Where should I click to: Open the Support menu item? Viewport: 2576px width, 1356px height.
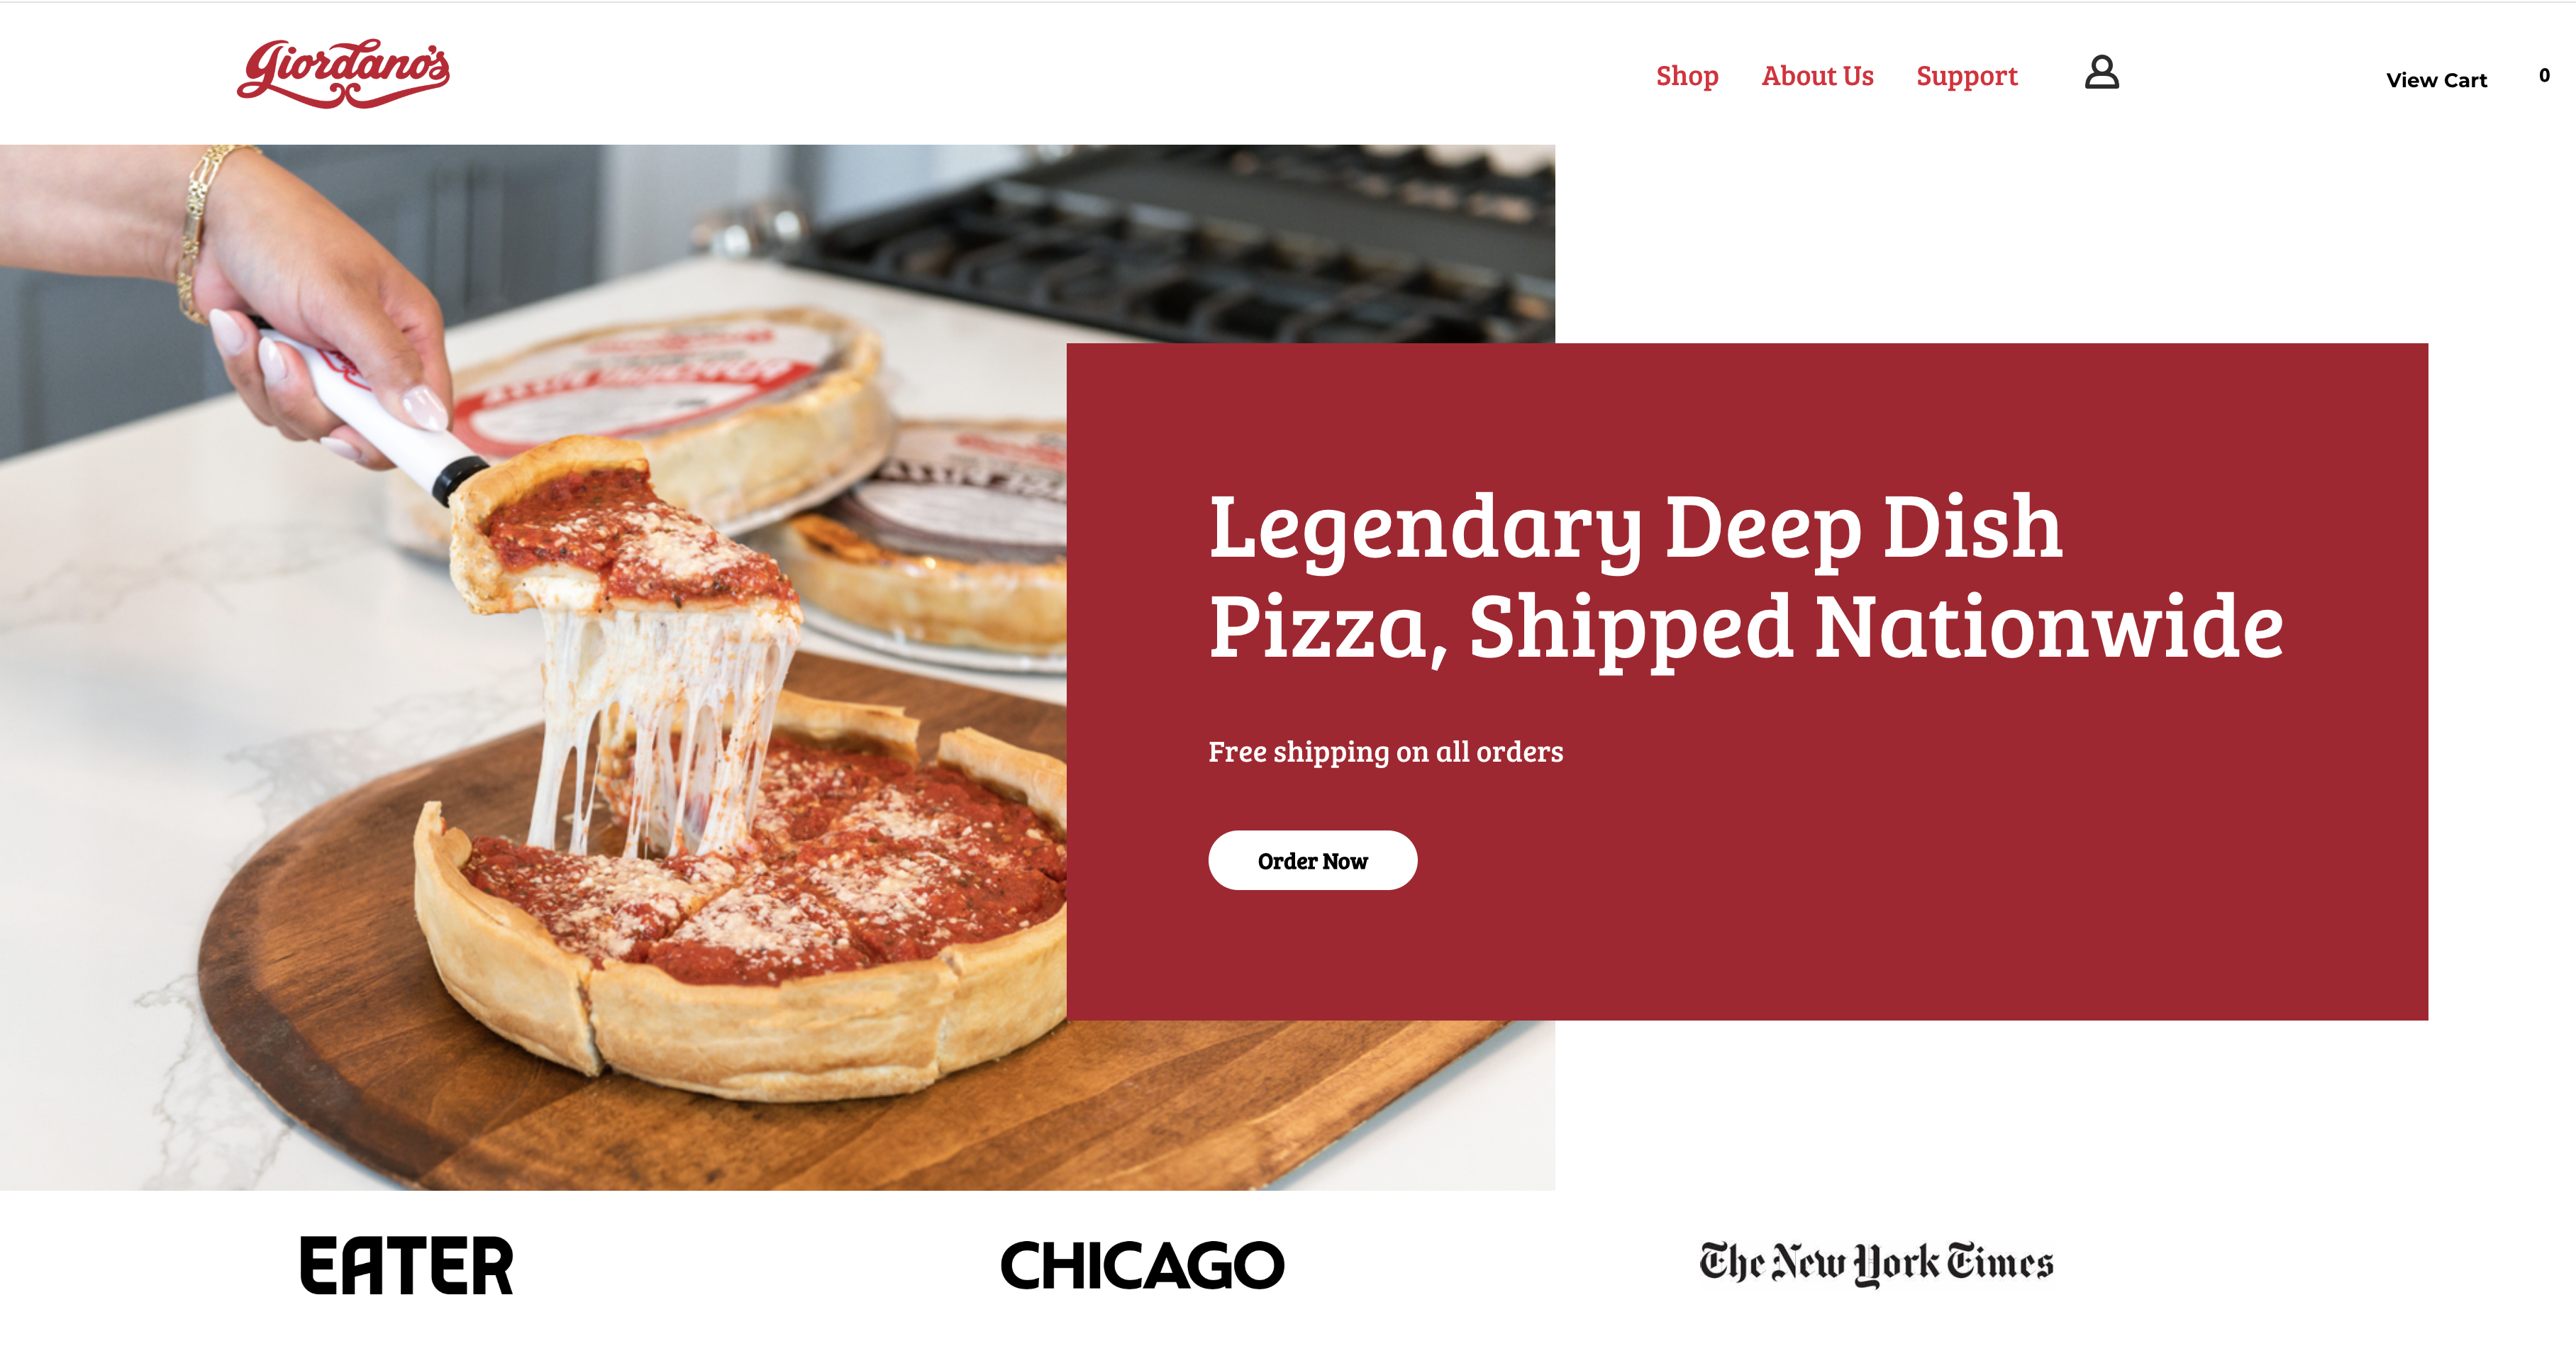coord(1966,76)
